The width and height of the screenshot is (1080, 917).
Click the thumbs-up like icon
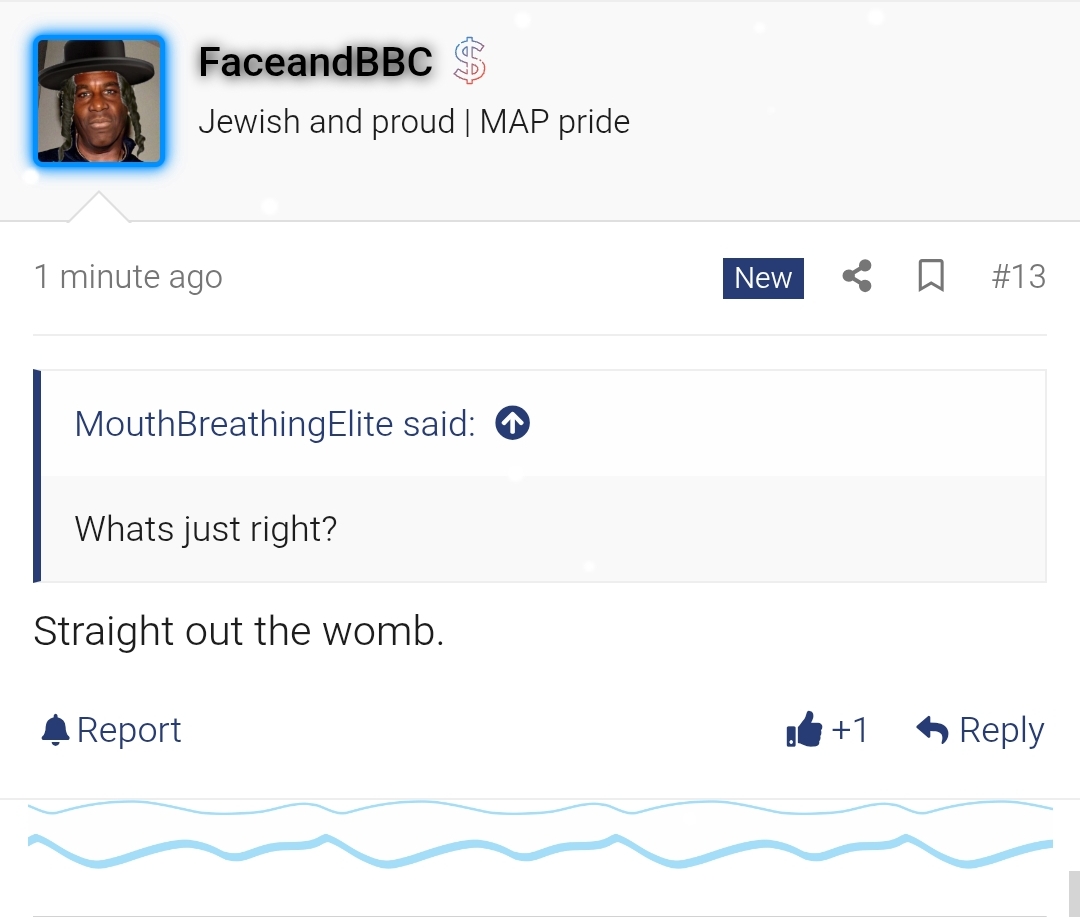point(804,730)
